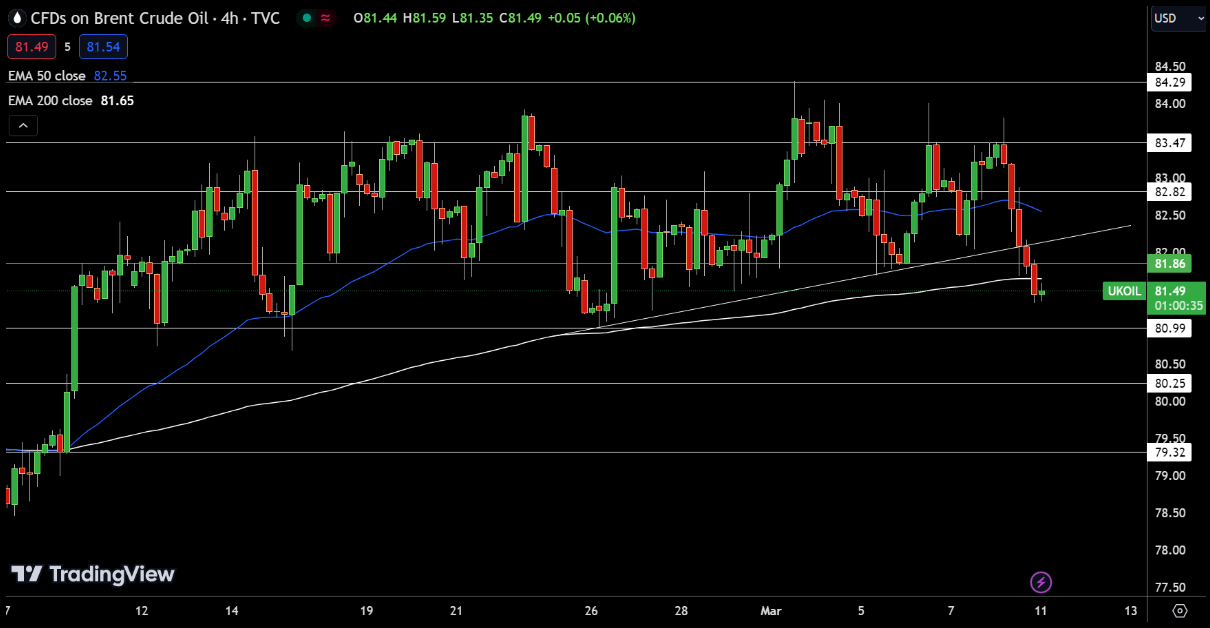The width and height of the screenshot is (1210, 628).
Task: Click the TradingView logo
Action: click(x=92, y=574)
